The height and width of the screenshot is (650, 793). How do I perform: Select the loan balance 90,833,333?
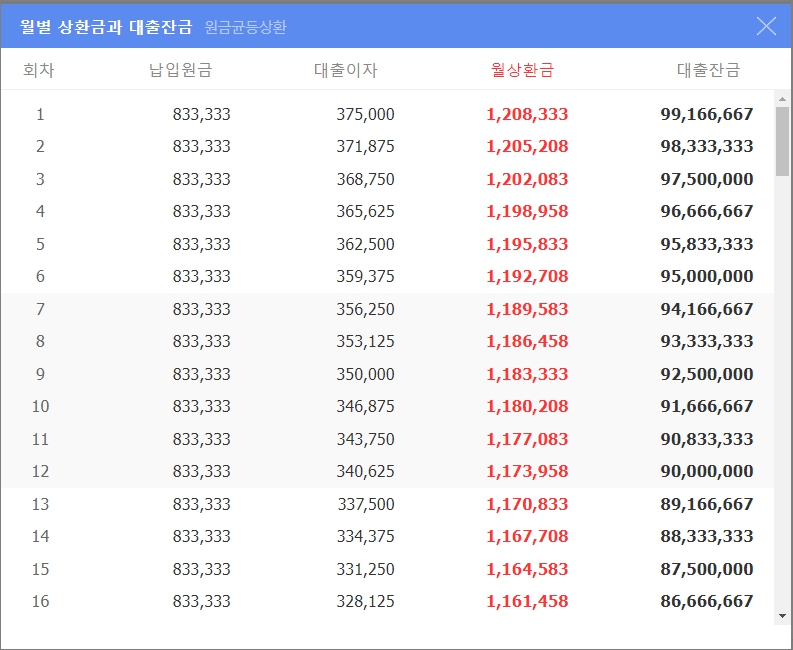point(707,439)
